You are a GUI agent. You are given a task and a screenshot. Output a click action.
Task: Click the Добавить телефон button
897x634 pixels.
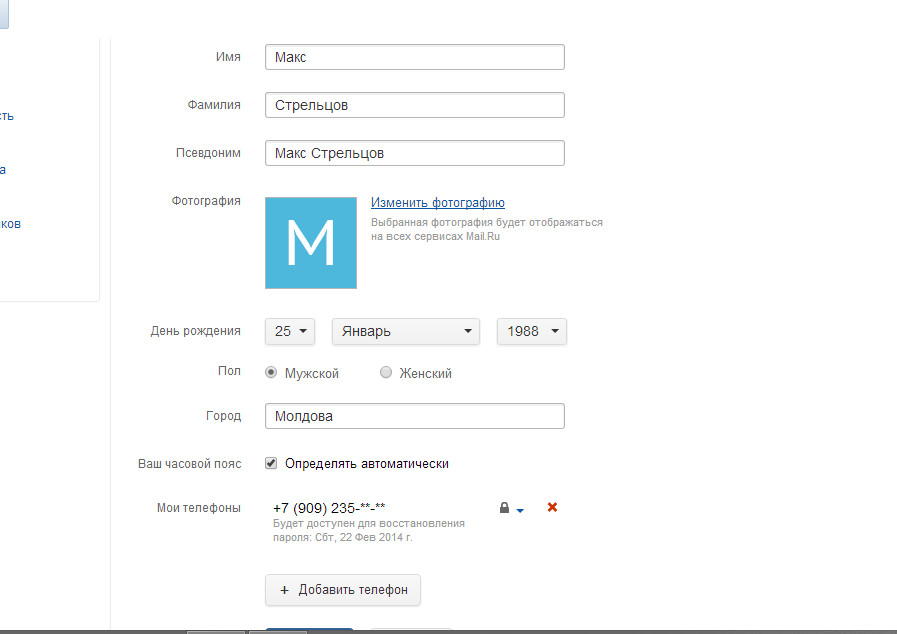point(343,590)
